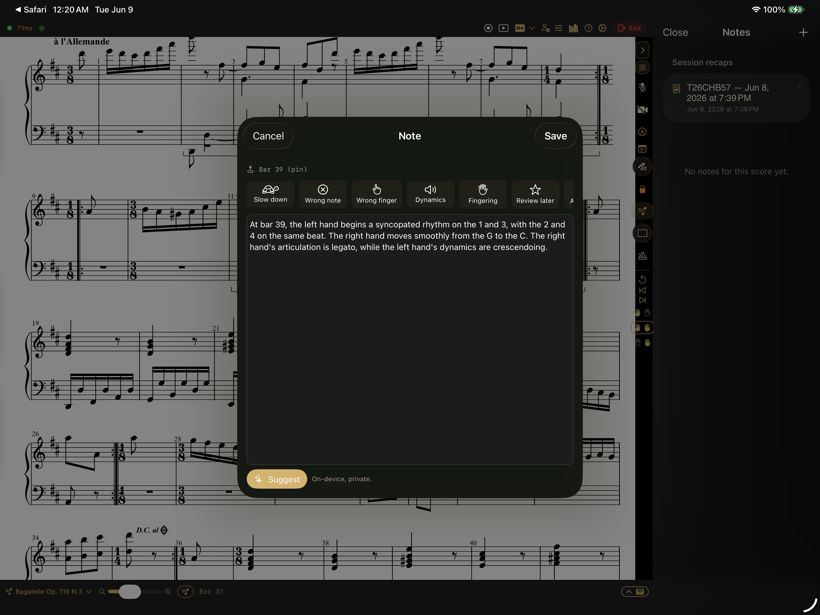The height and width of the screenshot is (615, 820).
Task: Toggle the orange lock
Action: pos(643,189)
